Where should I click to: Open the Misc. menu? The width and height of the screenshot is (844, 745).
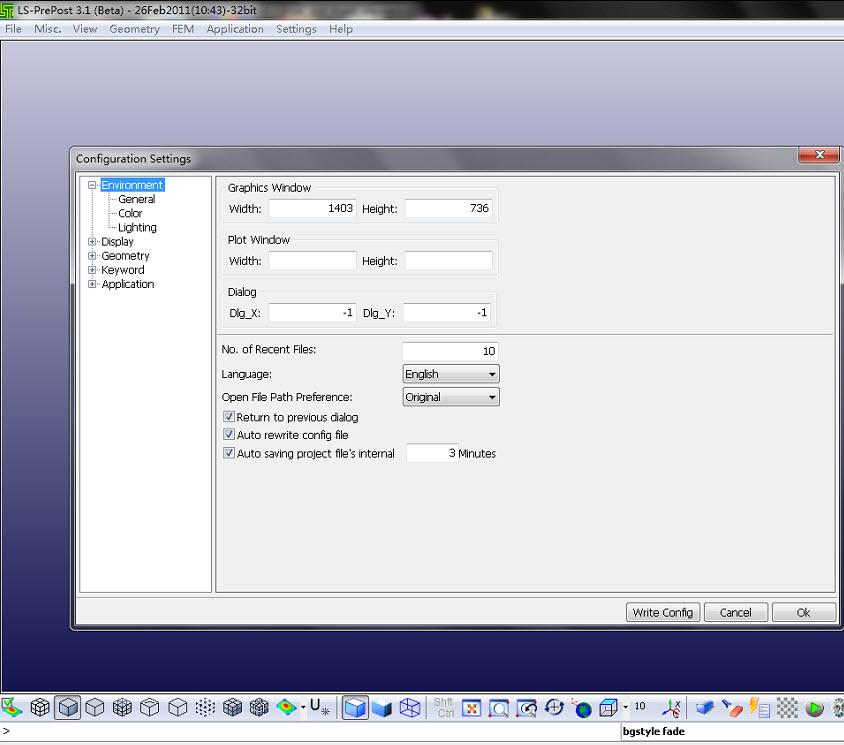(x=47, y=29)
